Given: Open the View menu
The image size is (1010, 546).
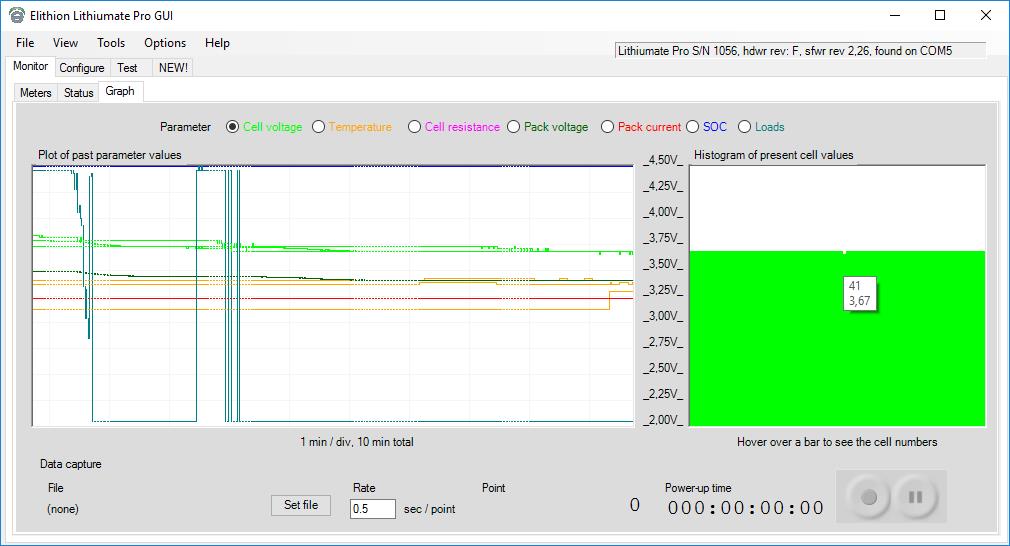Looking at the screenshot, I should [x=65, y=43].
